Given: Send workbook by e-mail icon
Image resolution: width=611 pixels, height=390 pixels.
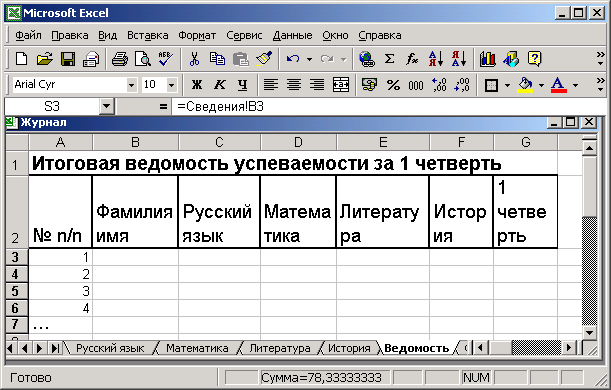Looking at the screenshot, I should (x=91, y=59).
